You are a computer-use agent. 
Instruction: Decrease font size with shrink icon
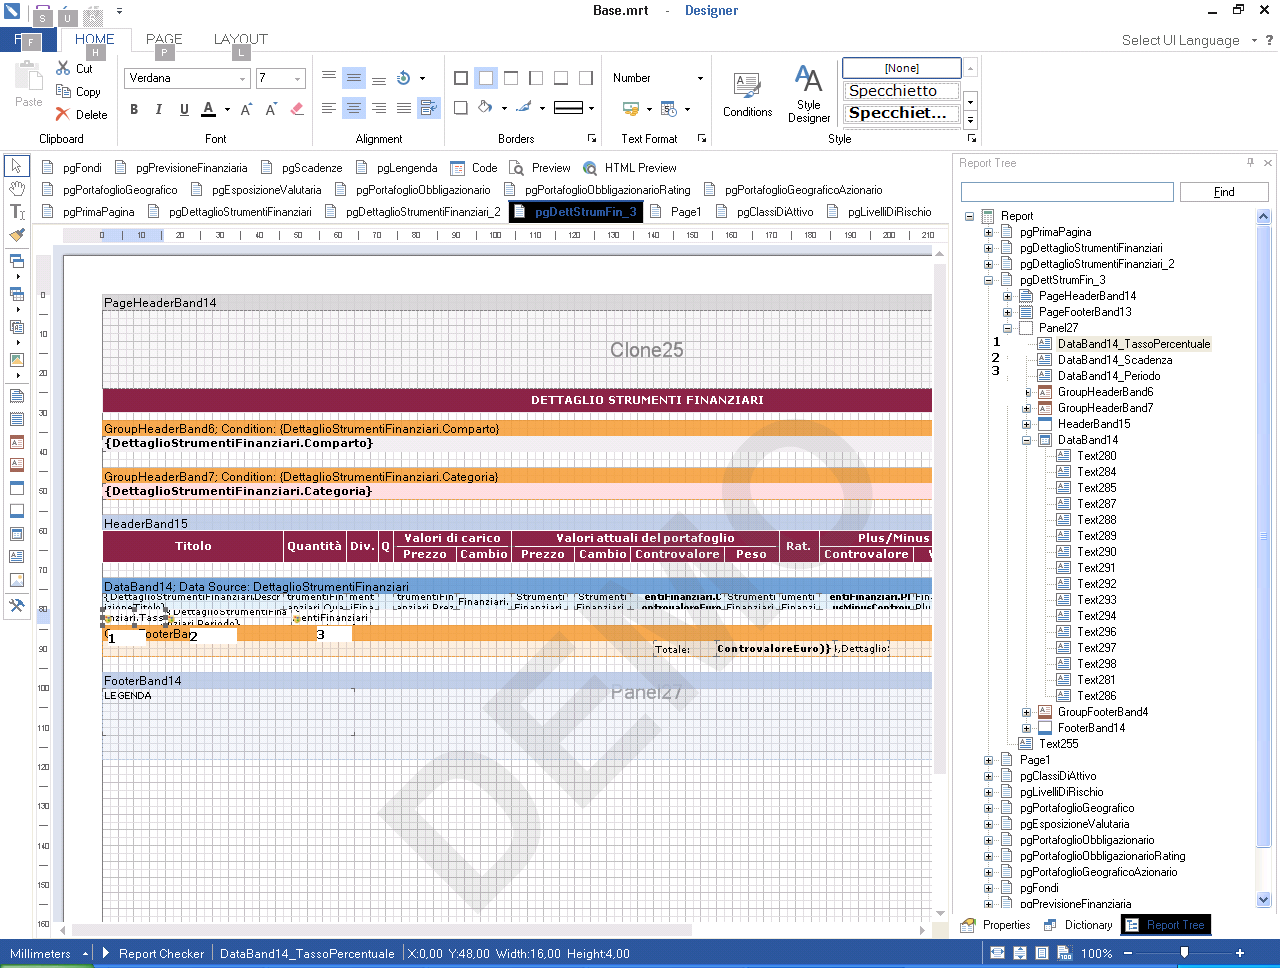click(x=271, y=109)
